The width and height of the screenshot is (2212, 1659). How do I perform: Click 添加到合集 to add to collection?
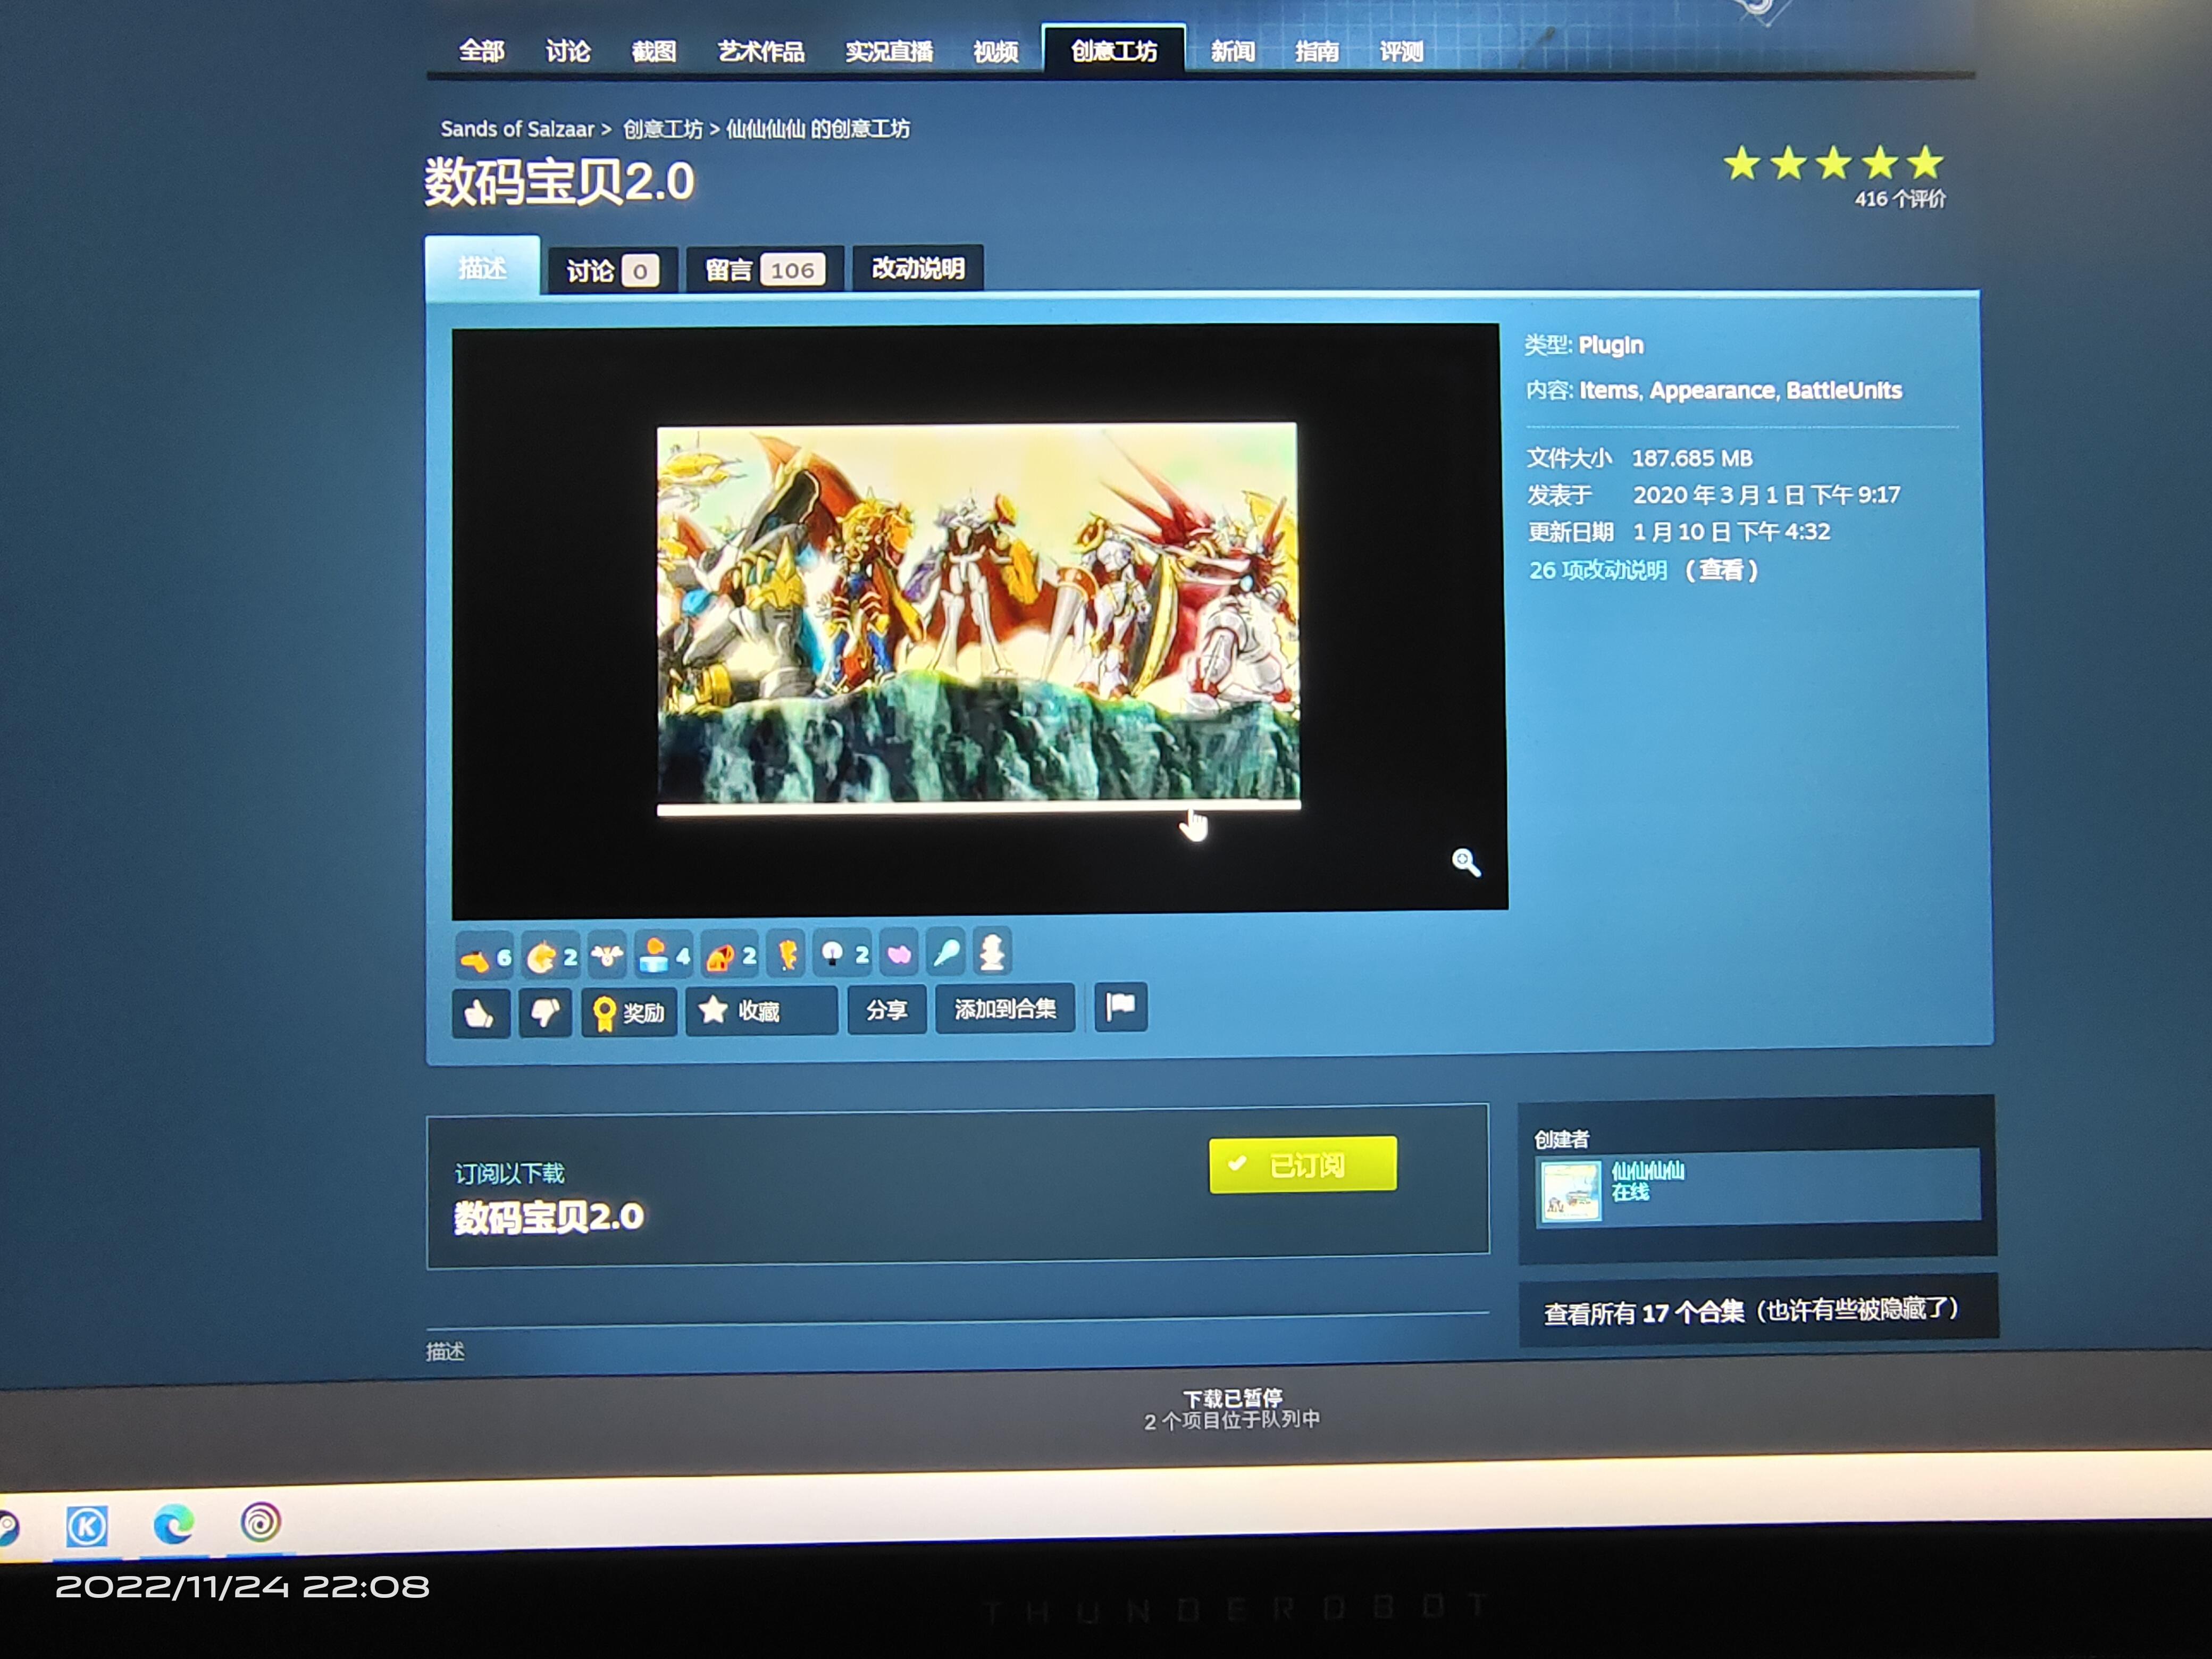(x=1005, y=1008)
